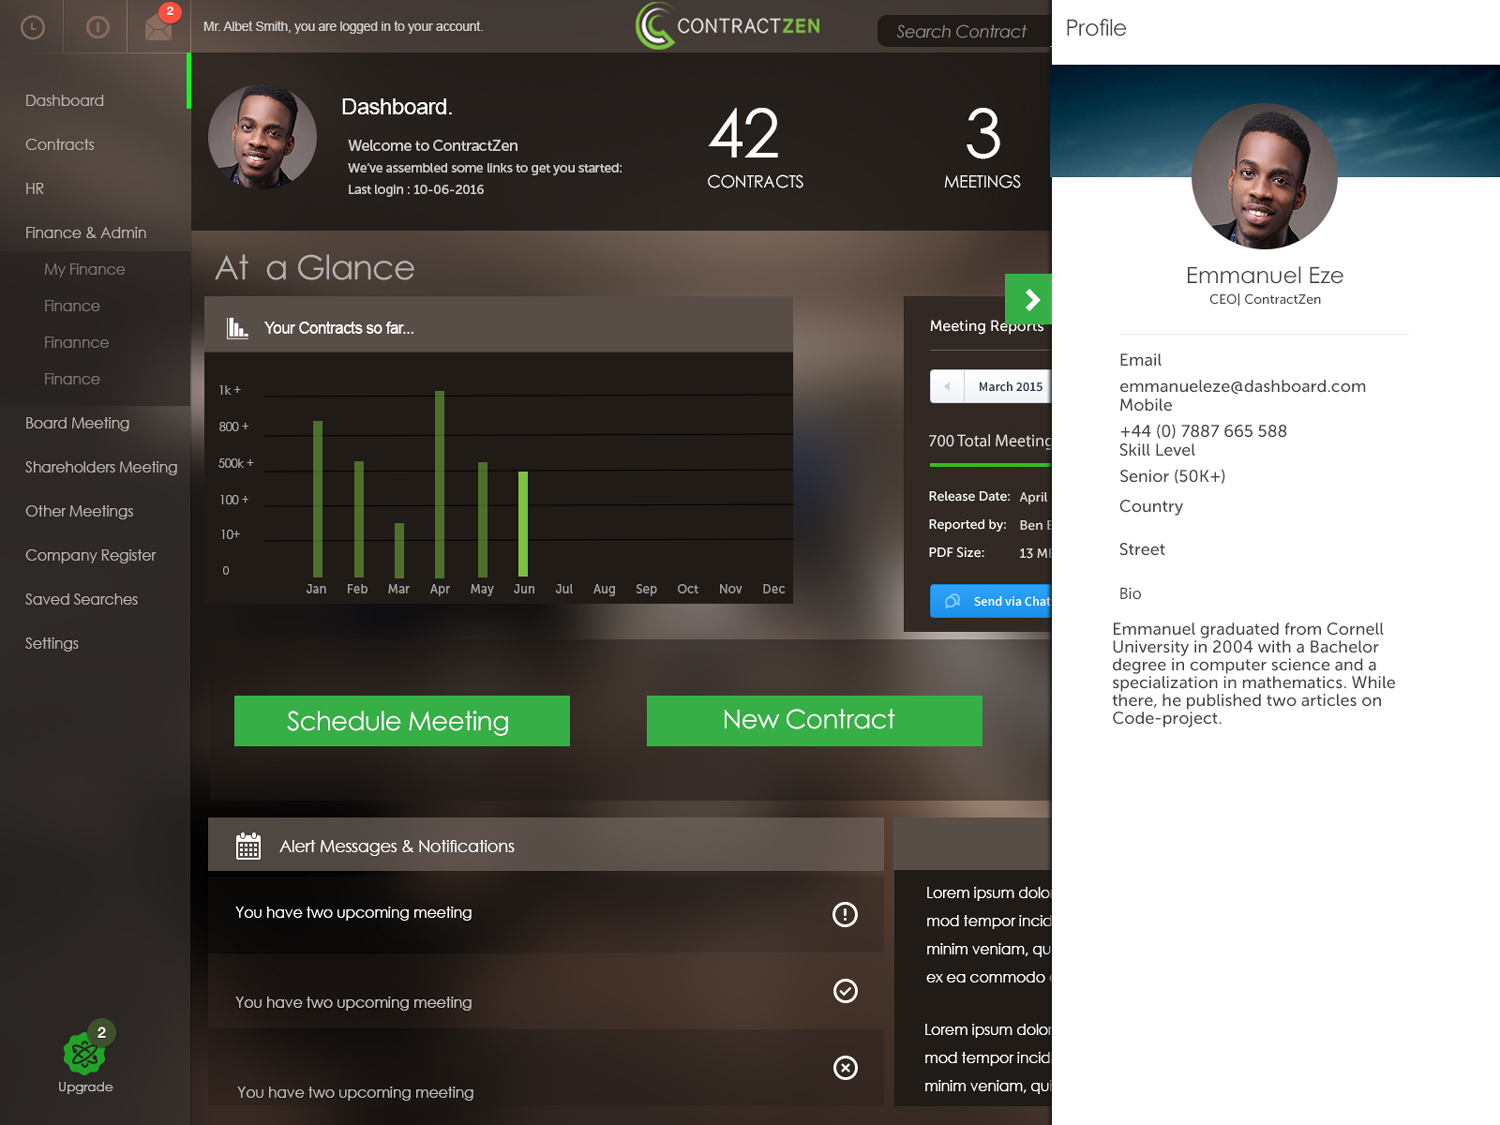Click the profile photo of Emmanuel Eze

click(1265, 176)
